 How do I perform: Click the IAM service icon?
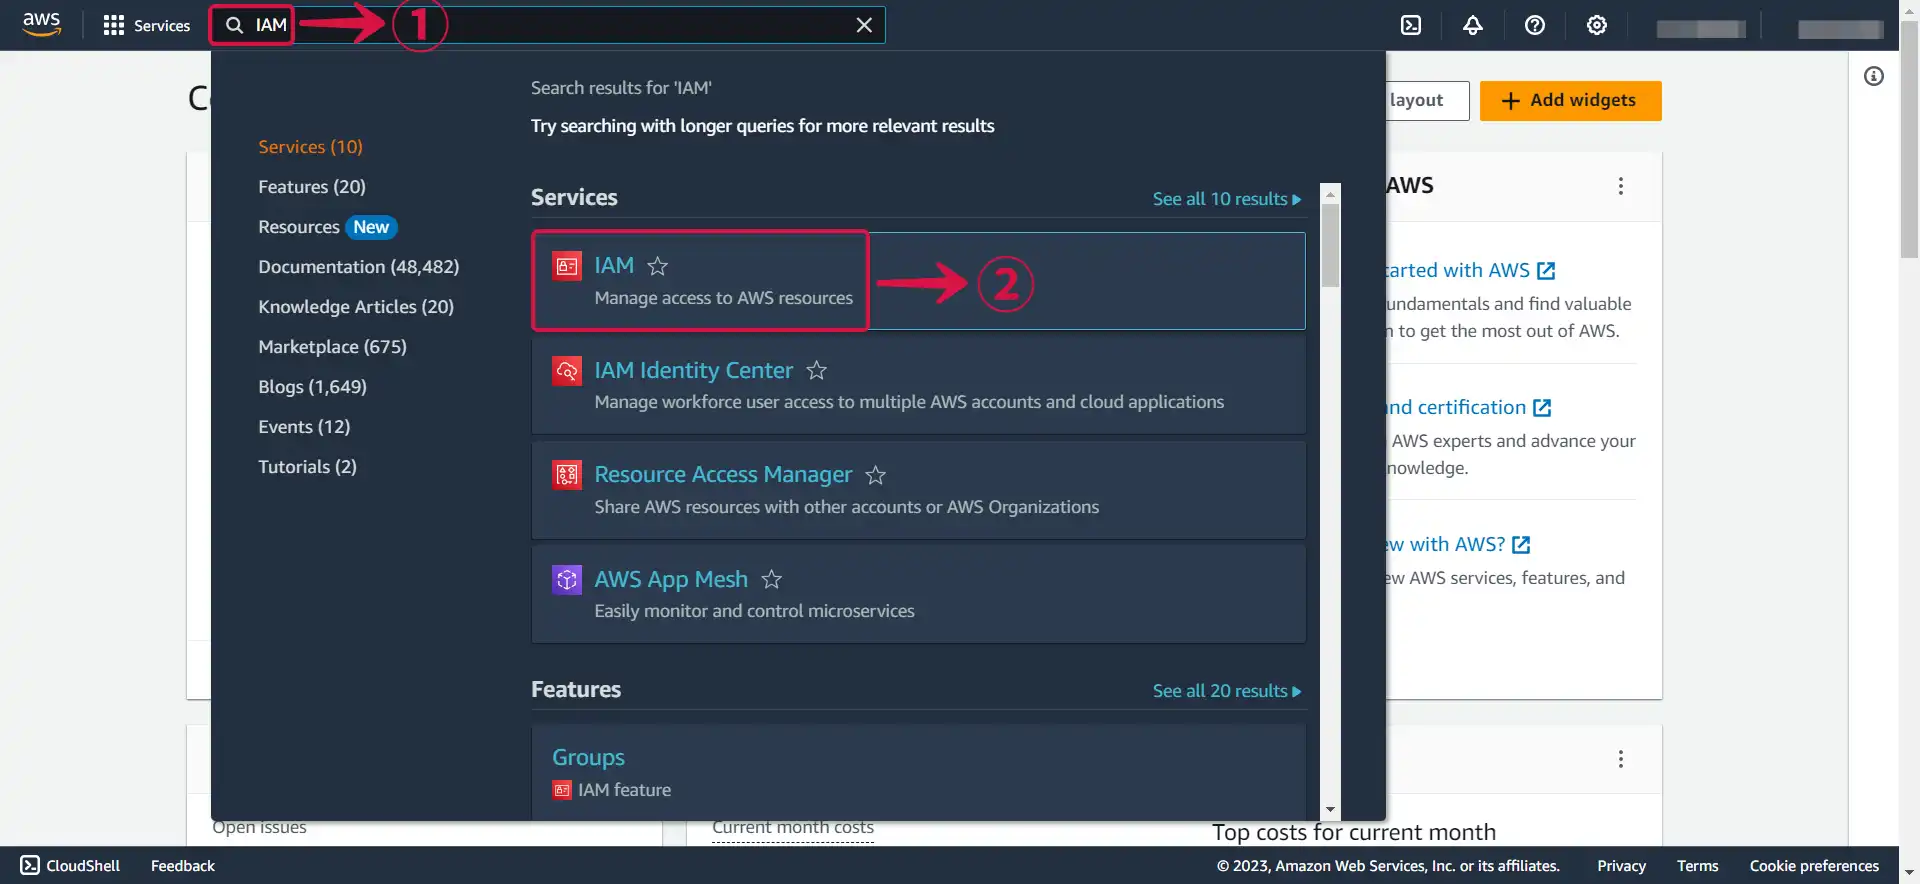567,266
